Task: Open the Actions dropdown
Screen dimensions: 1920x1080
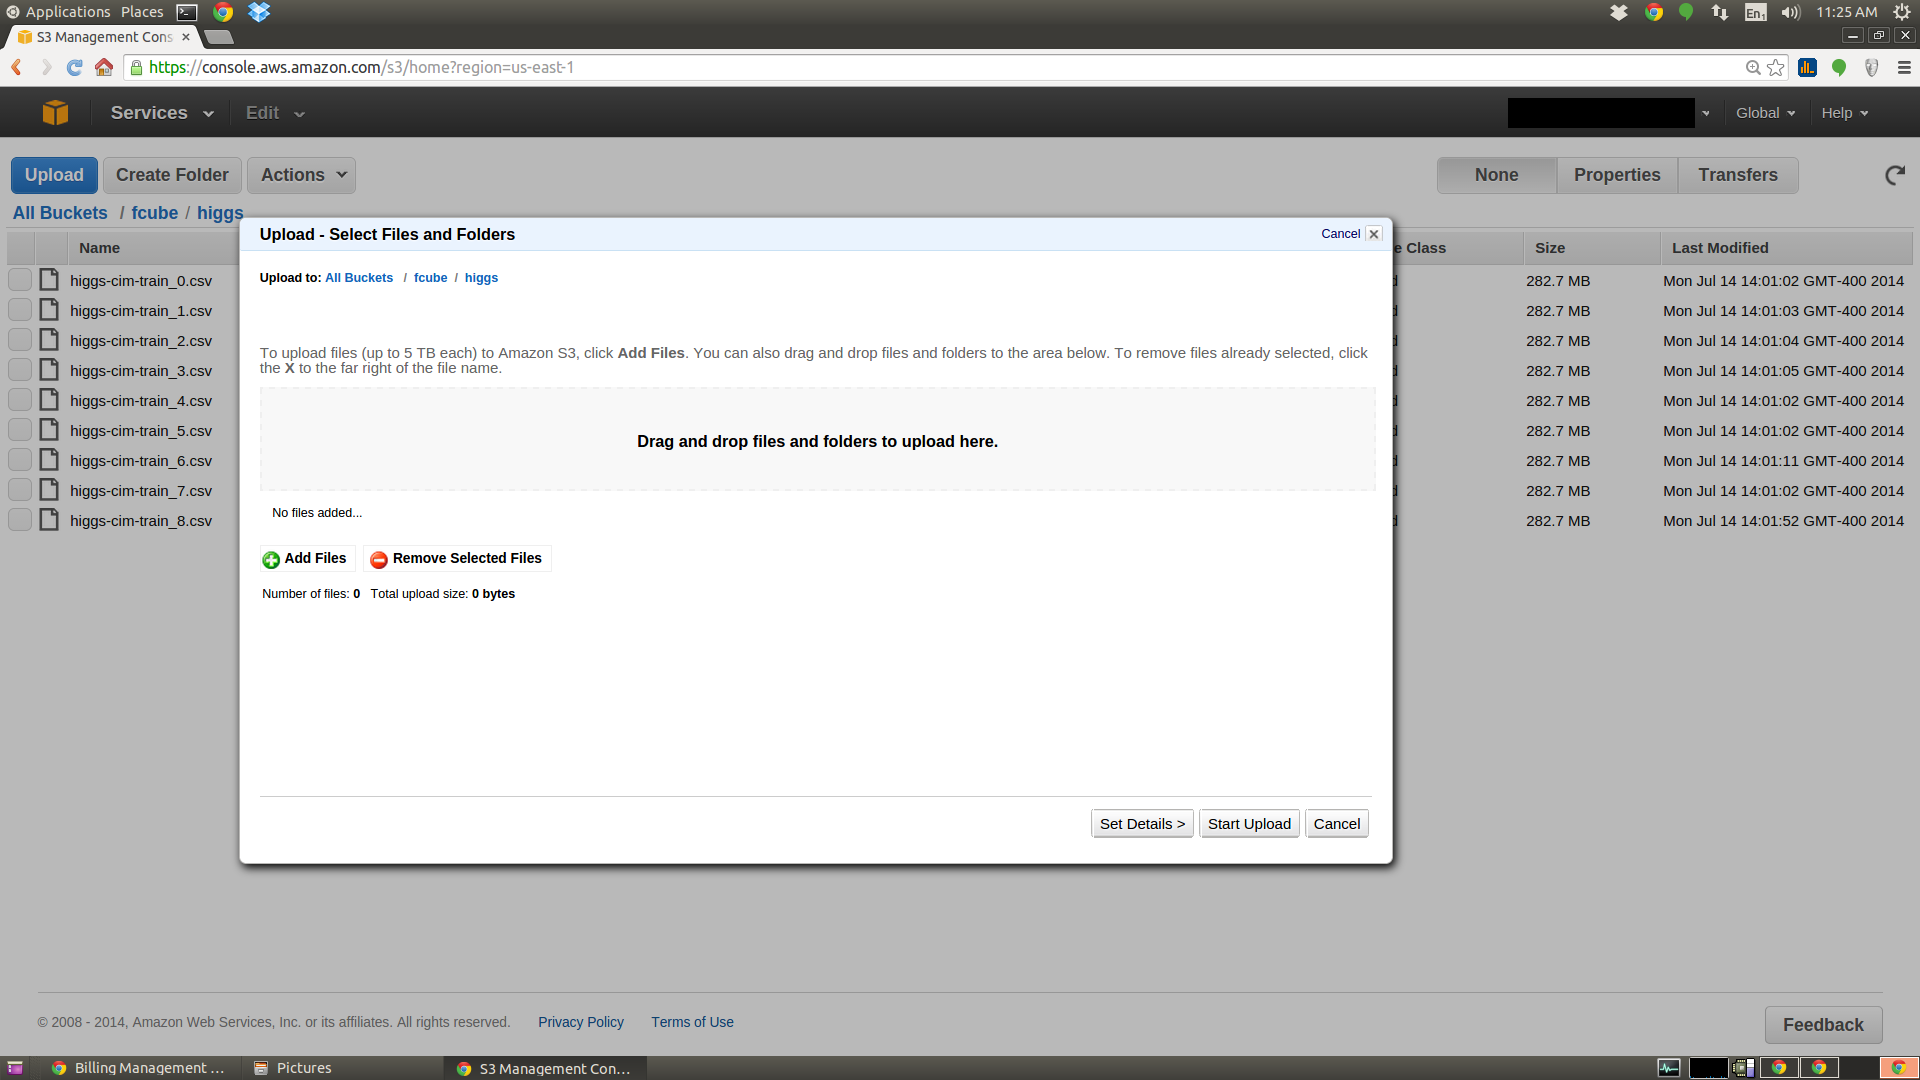Action: 301,175
